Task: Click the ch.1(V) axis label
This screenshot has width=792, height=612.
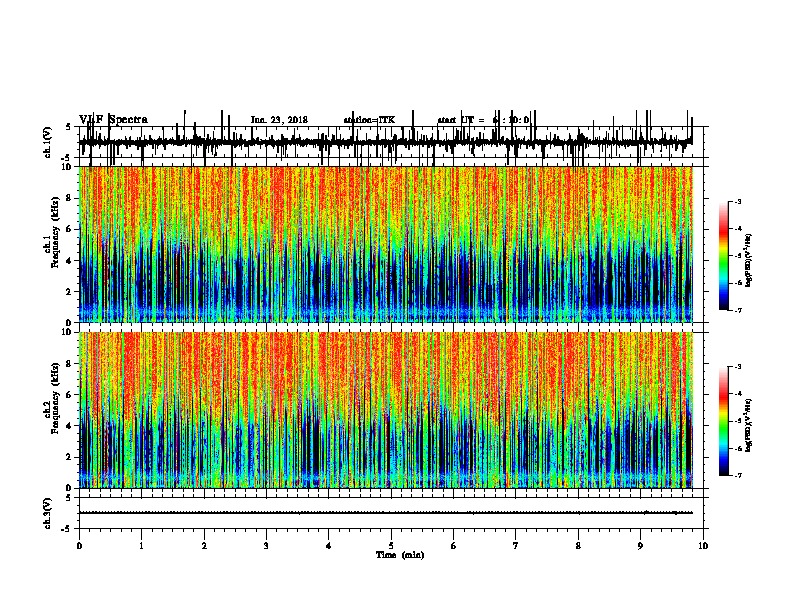Action: 47,142
